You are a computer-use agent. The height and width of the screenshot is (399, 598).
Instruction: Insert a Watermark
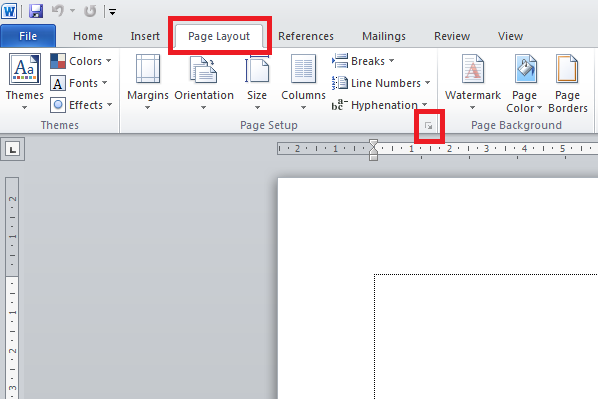coord(473,82)
